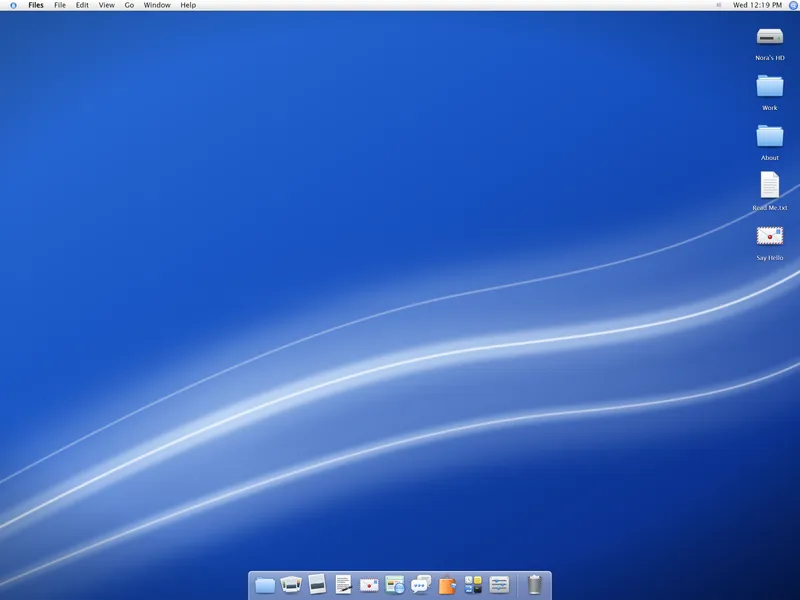
Task: Open the View menu
Action: (106, 5)
